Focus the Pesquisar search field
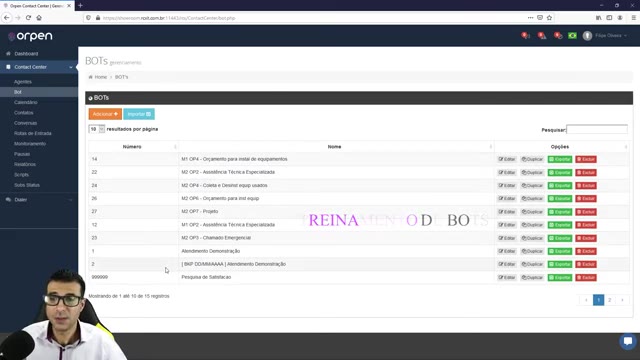The height and width of the screenshot is (360, 640). pyautogui.click(x=597, y=129)
